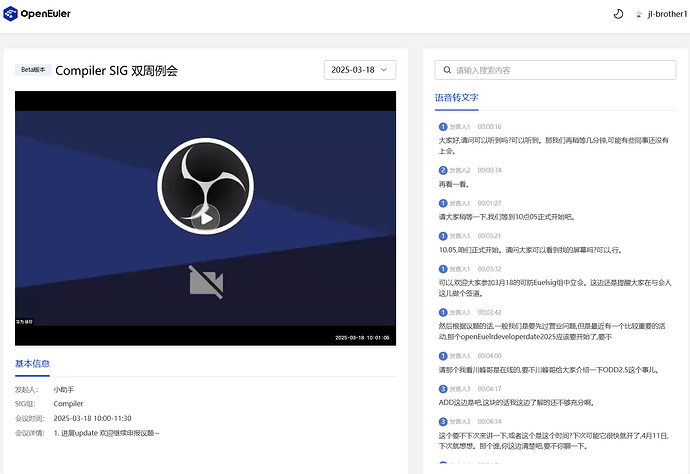The width and height of the screenshot is (690, 474).
Task: Click the OpenEuler logo
Action: (37, 14)
